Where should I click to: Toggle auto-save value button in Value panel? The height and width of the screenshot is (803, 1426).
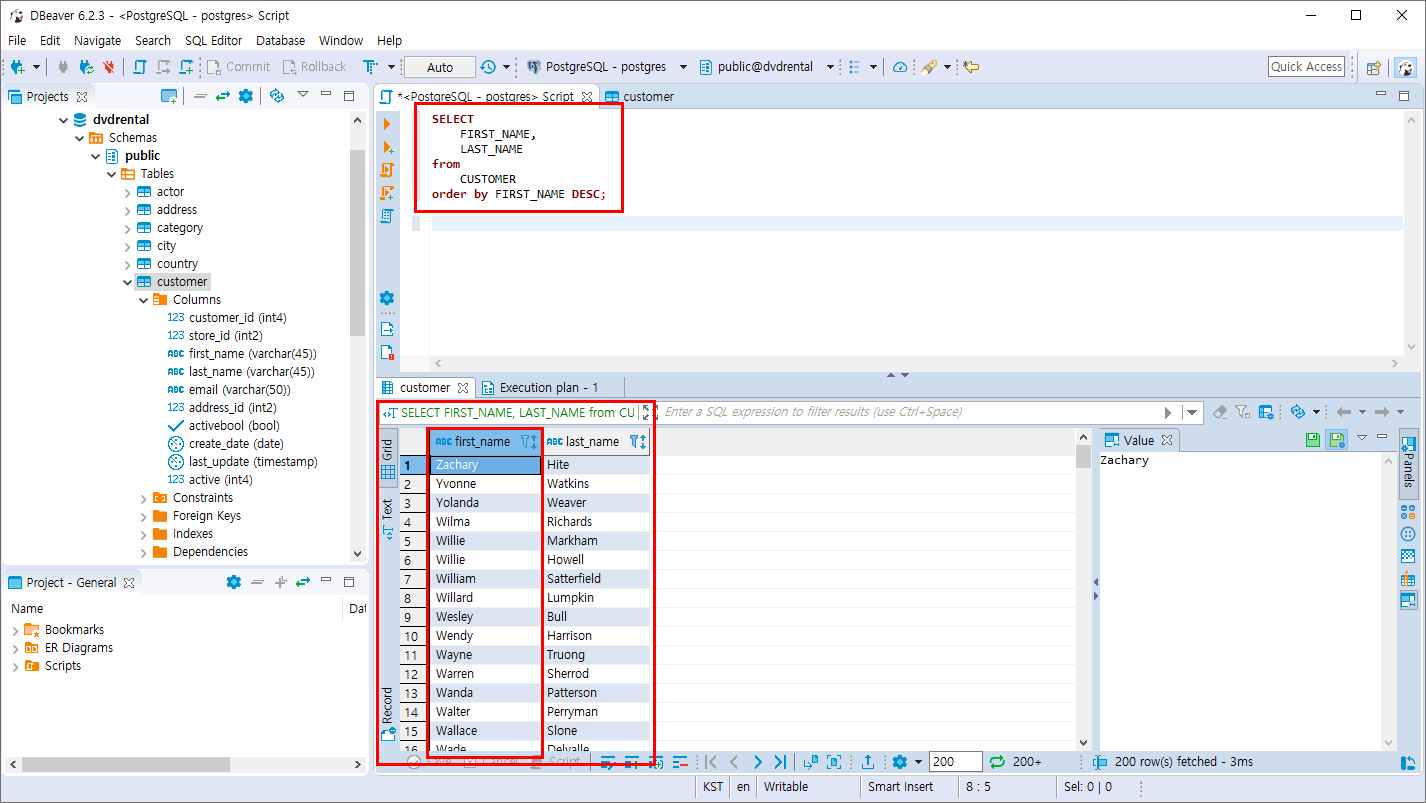[x=1335, y=440]
